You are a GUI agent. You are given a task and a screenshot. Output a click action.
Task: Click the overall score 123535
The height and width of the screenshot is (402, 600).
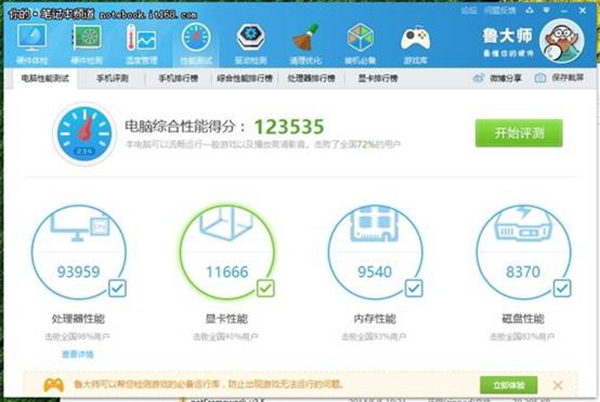point(289,127)
